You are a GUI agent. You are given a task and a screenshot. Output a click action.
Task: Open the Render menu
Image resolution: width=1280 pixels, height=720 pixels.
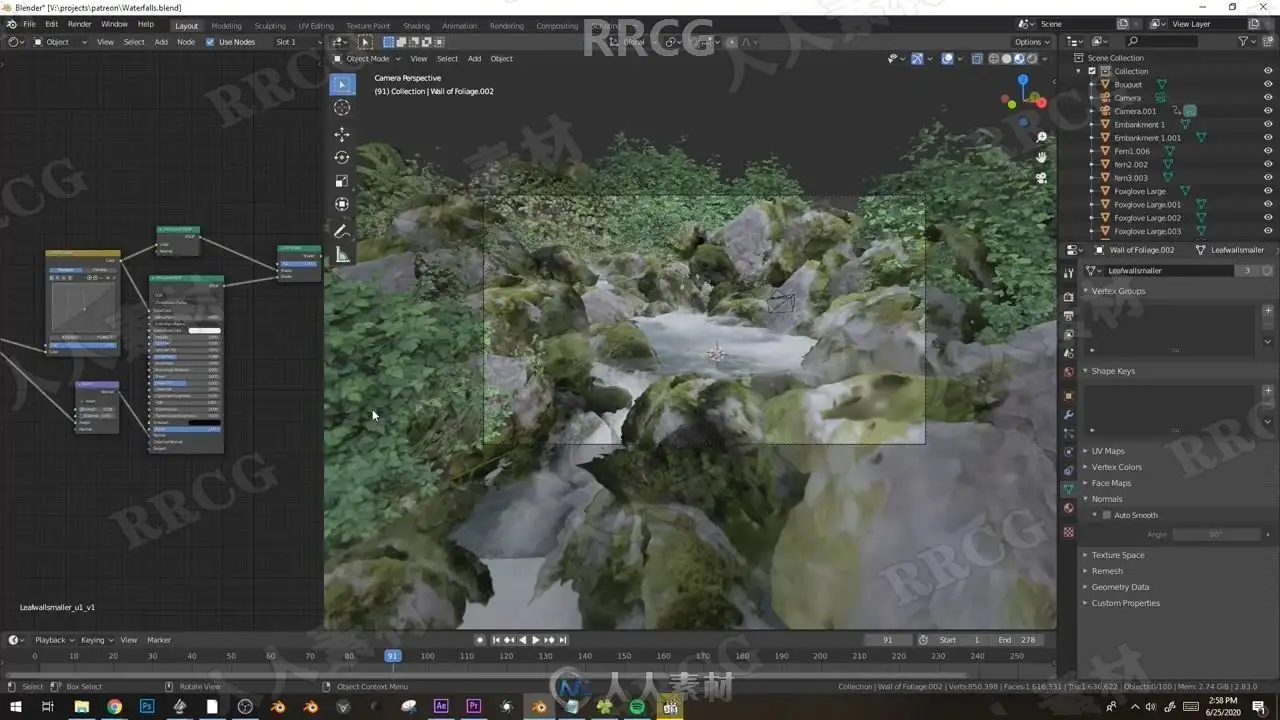pos(79,24)
